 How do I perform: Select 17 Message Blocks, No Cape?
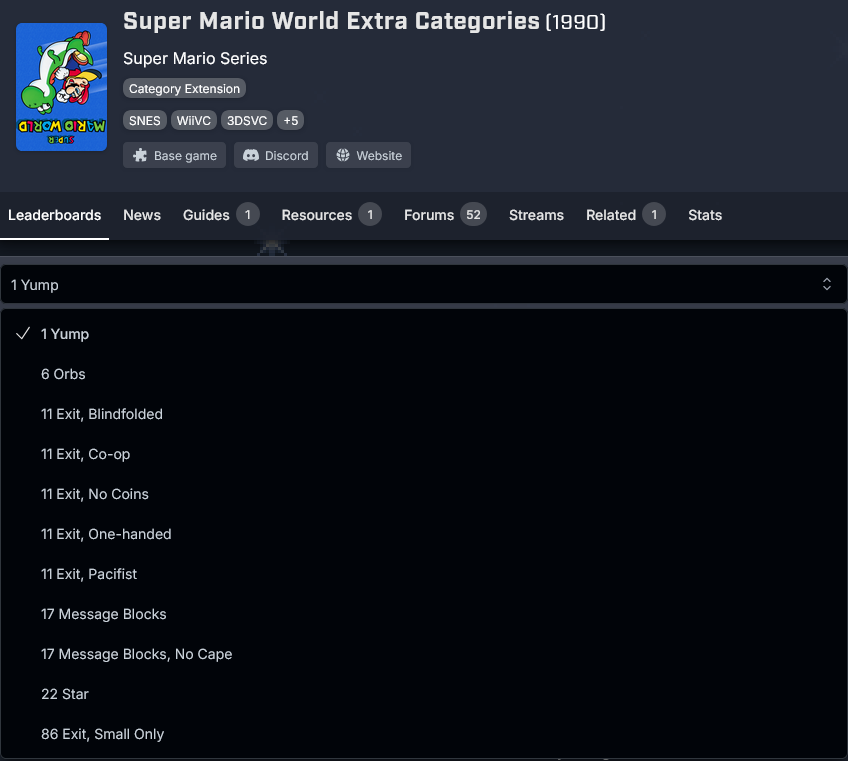(x=424, y=654)
